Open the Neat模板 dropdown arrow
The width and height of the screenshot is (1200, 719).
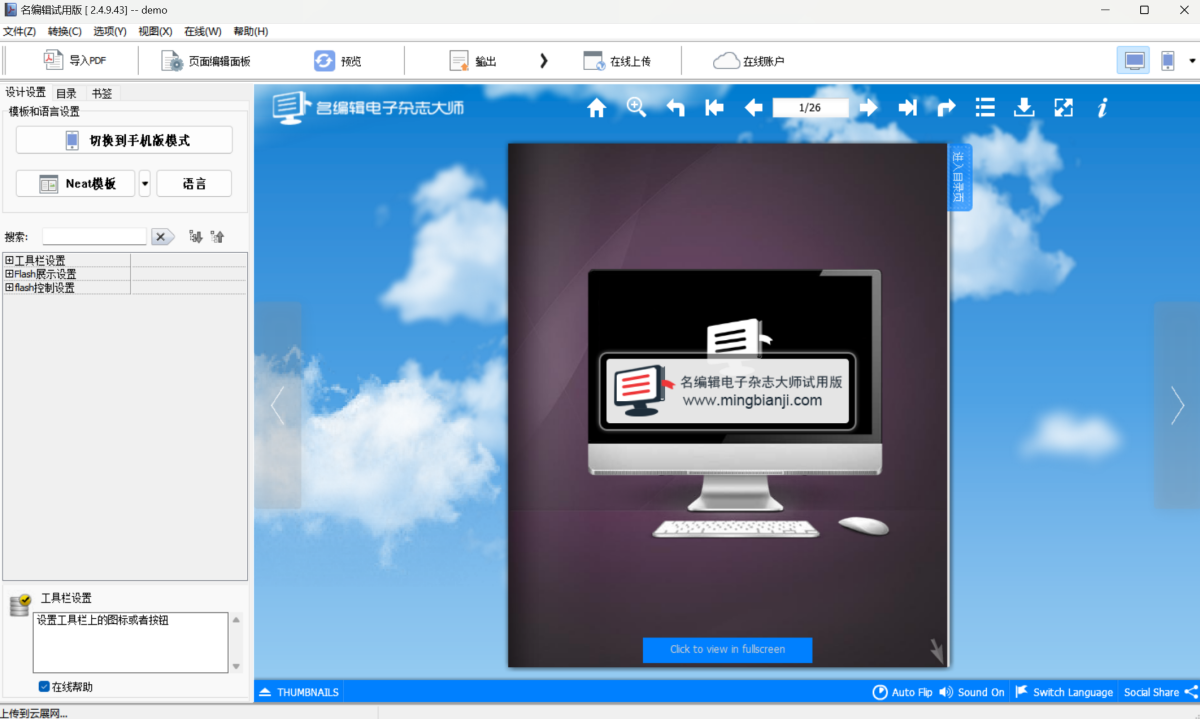145,184
